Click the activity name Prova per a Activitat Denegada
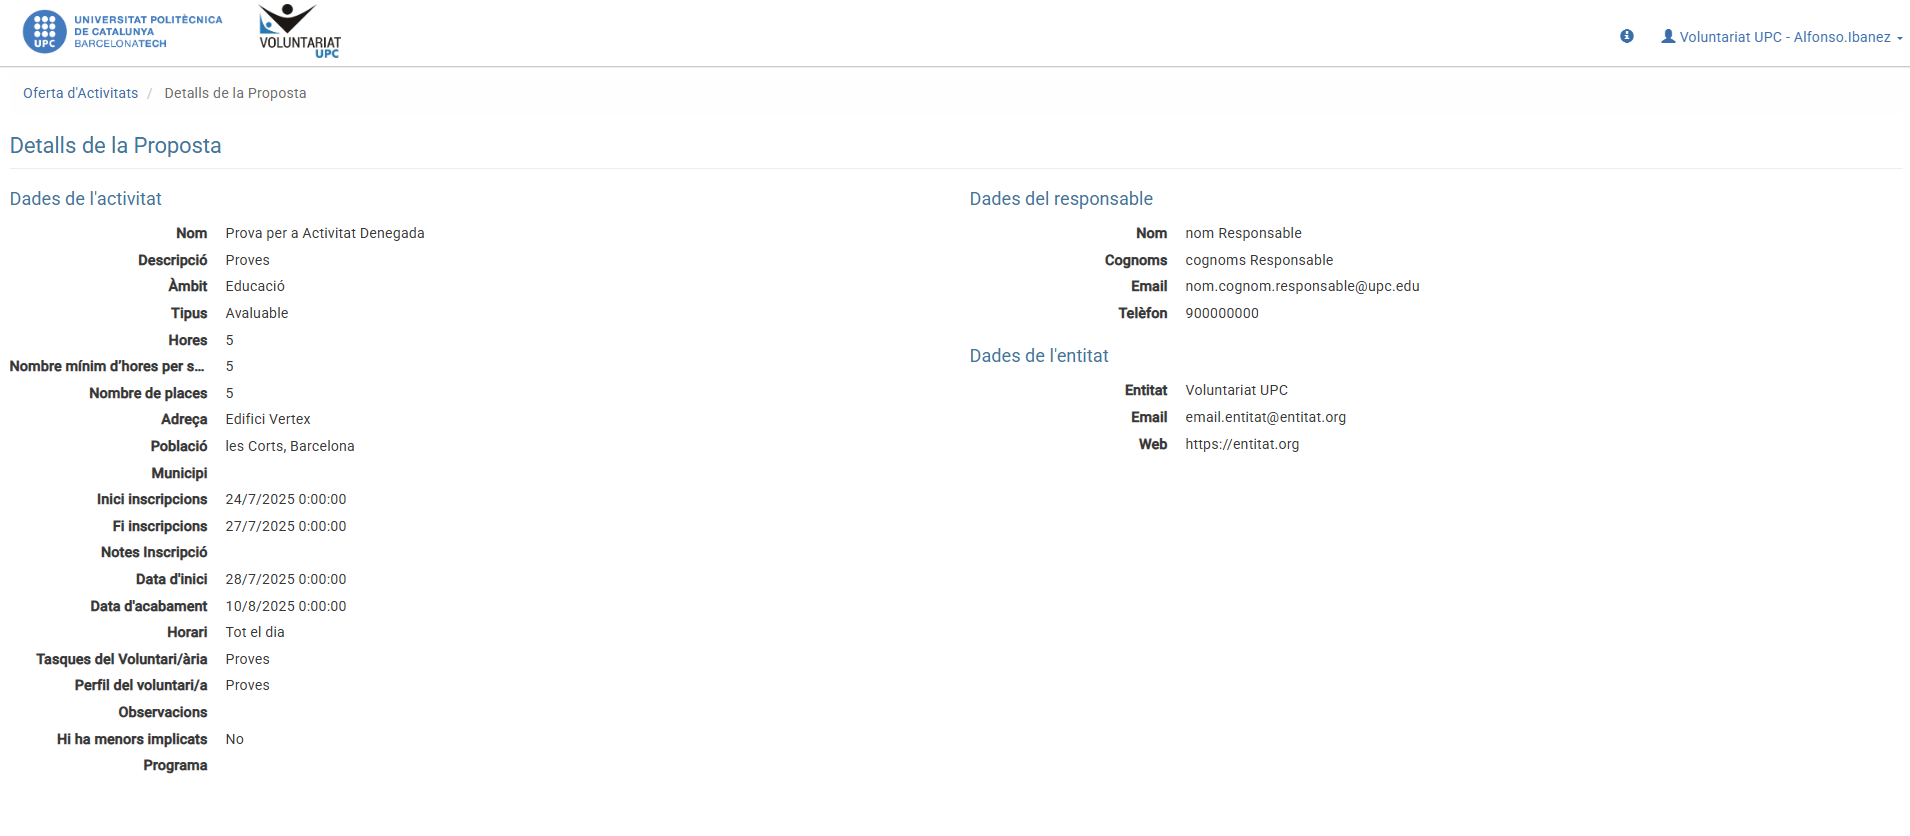This screenshot has height=836, width=1910. click(324, 233)
